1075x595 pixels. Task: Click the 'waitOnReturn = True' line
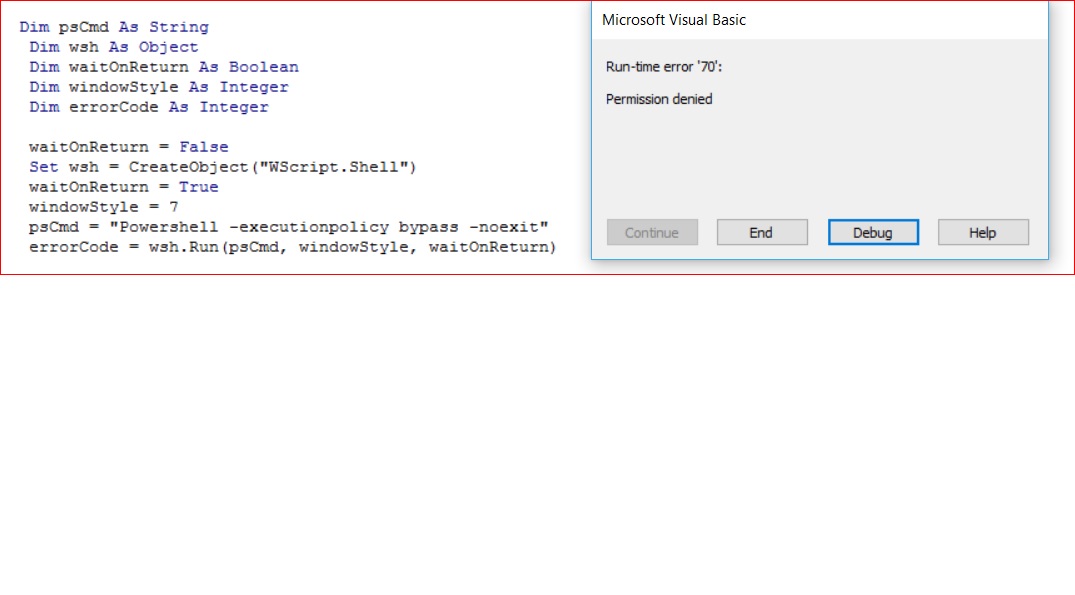[124, 187]
